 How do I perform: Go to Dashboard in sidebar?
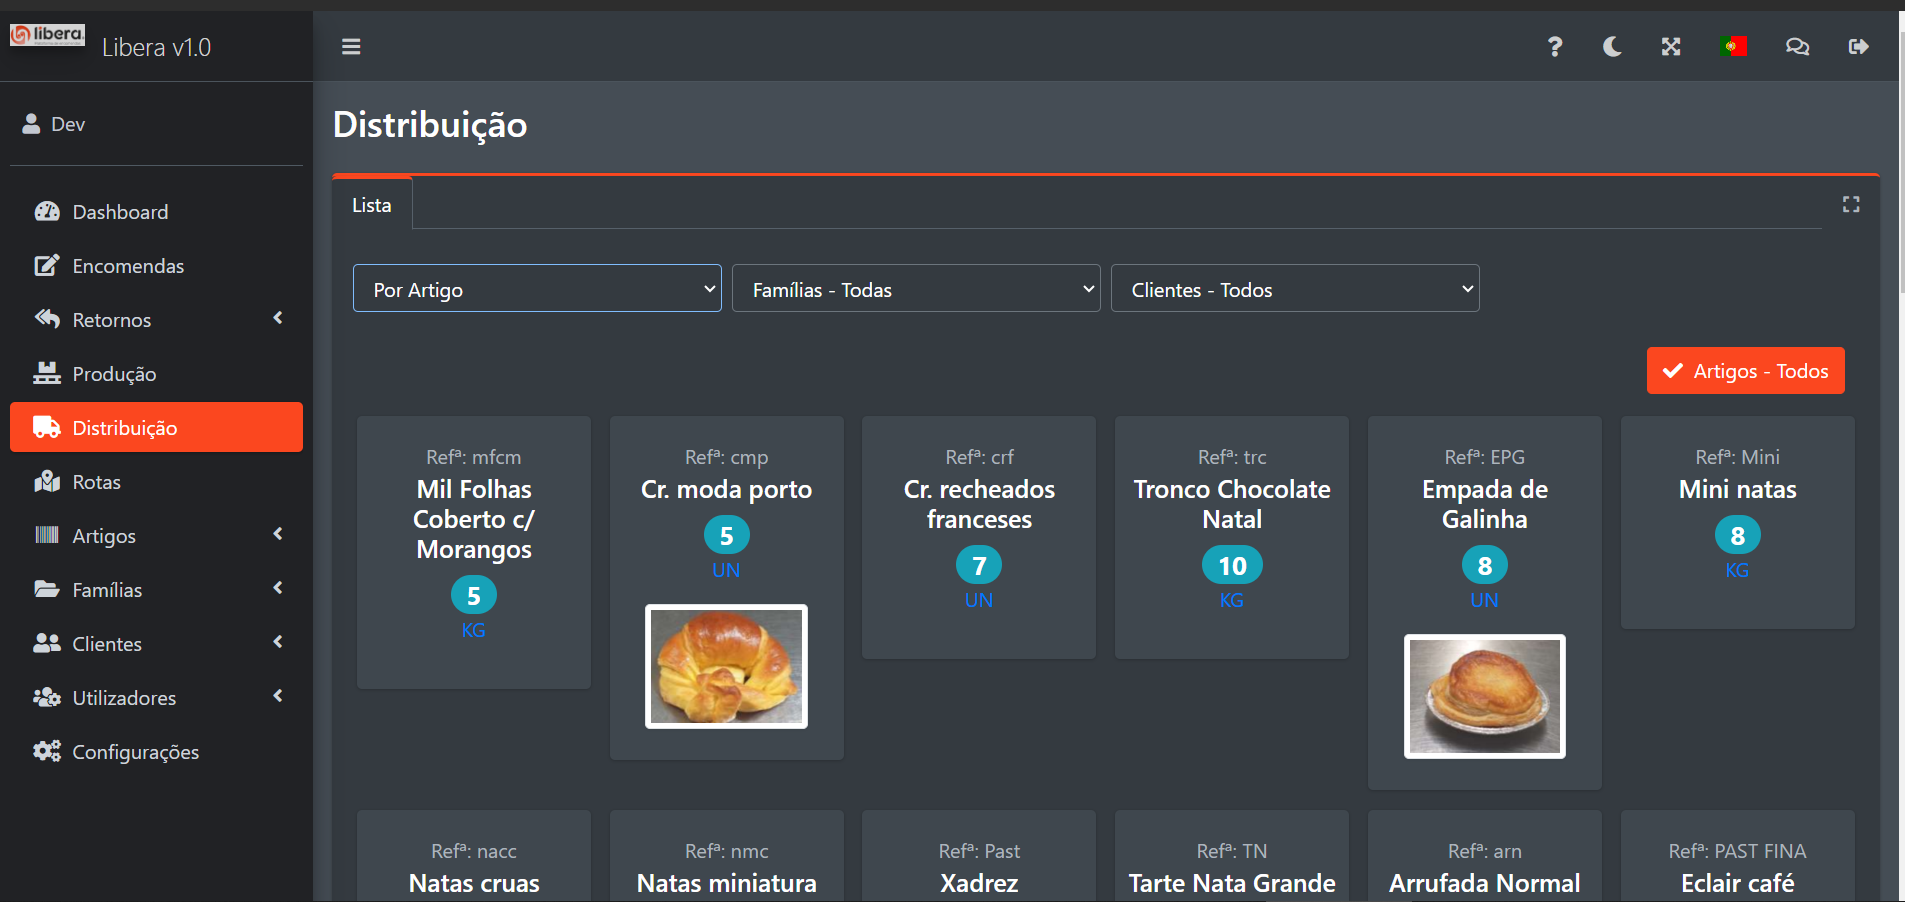click(120, 212)
